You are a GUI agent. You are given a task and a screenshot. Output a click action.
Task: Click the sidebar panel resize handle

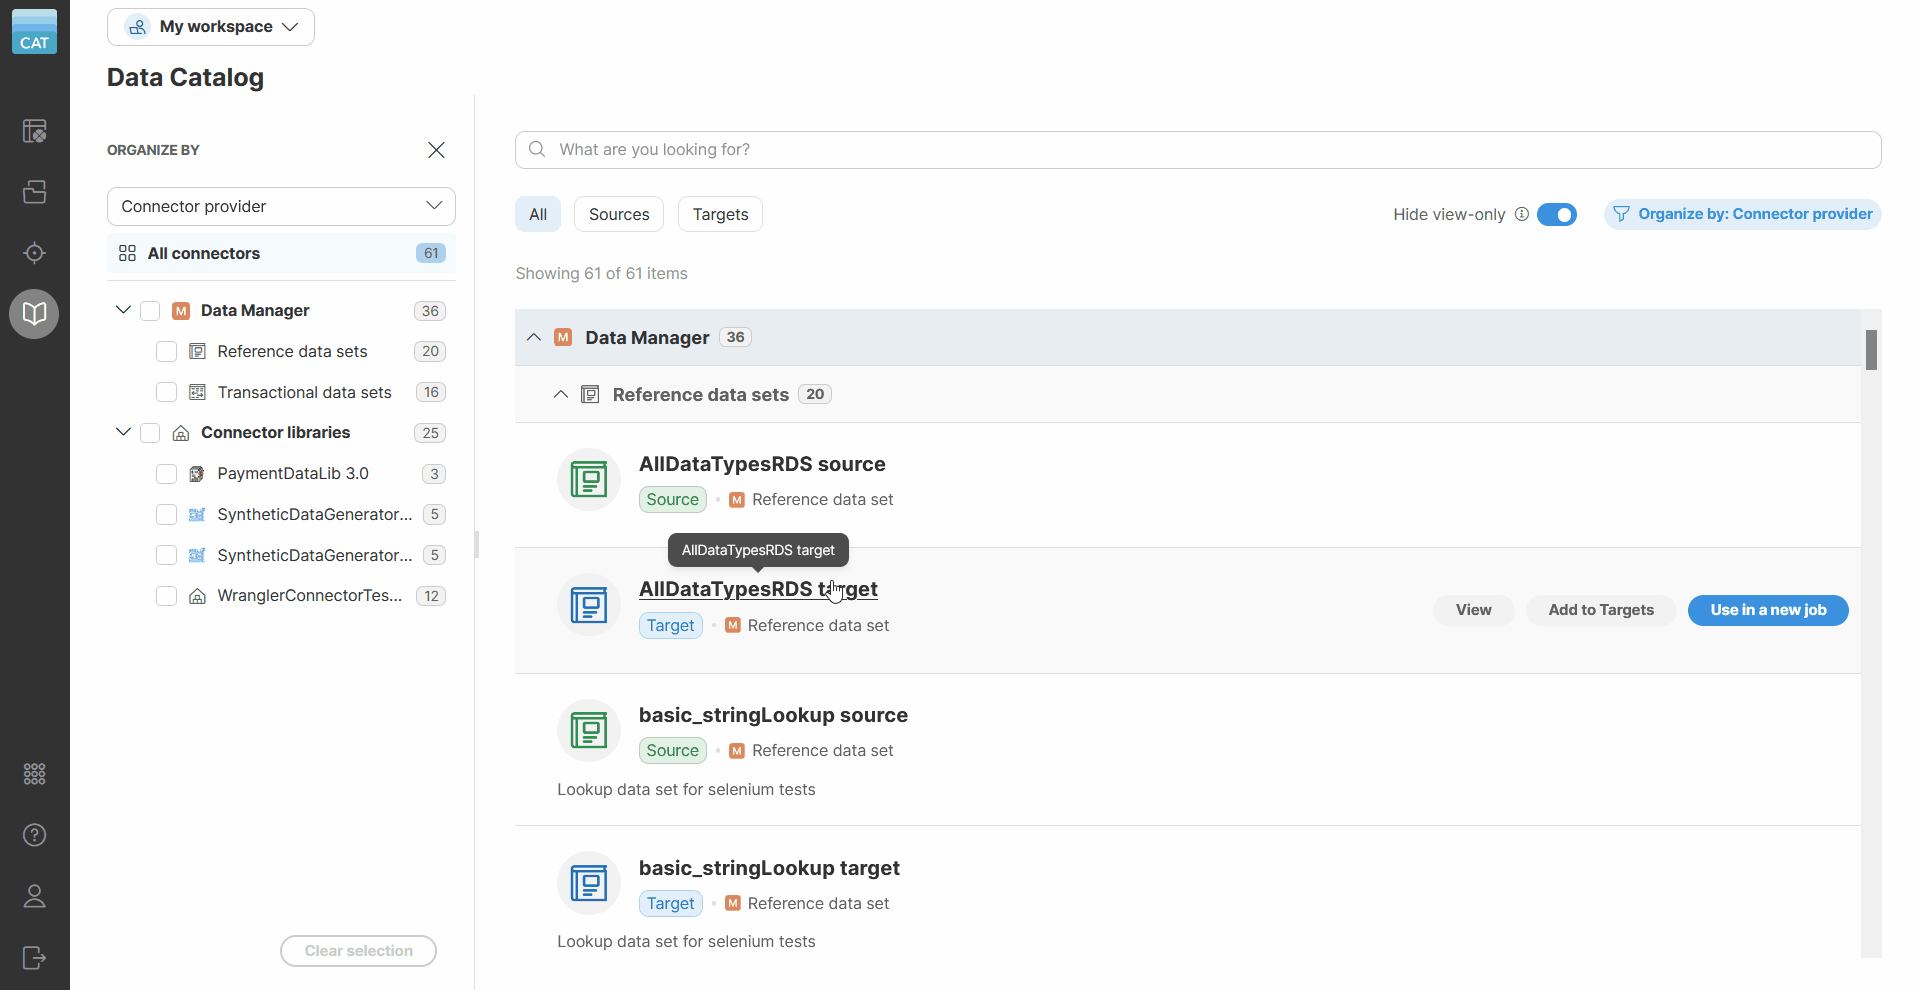point(476,544)
